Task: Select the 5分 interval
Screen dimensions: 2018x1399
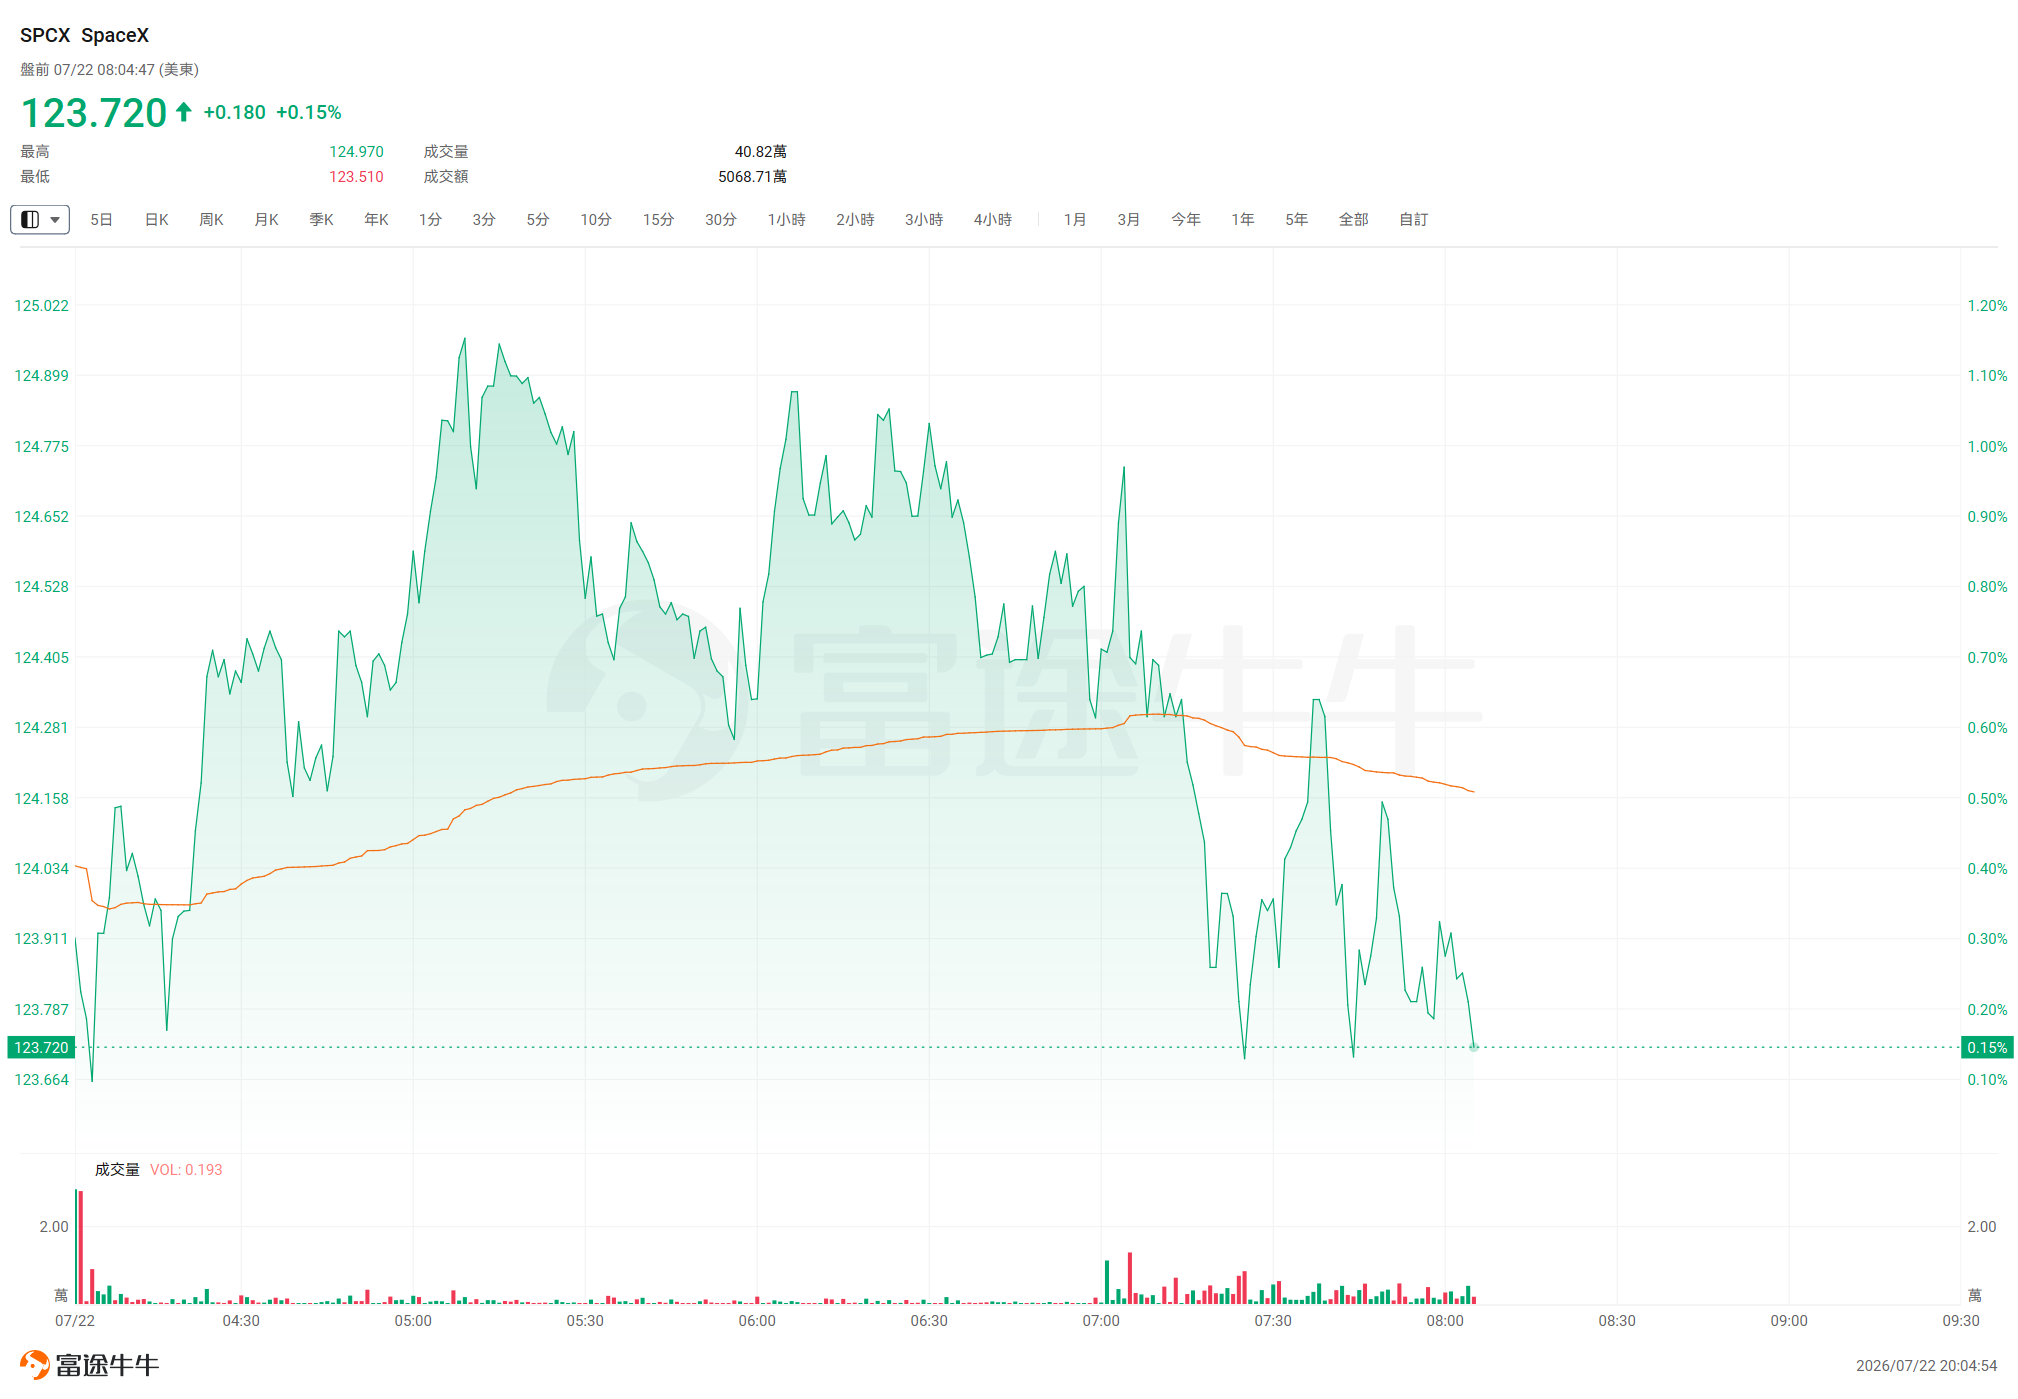Action: (538, 220)
